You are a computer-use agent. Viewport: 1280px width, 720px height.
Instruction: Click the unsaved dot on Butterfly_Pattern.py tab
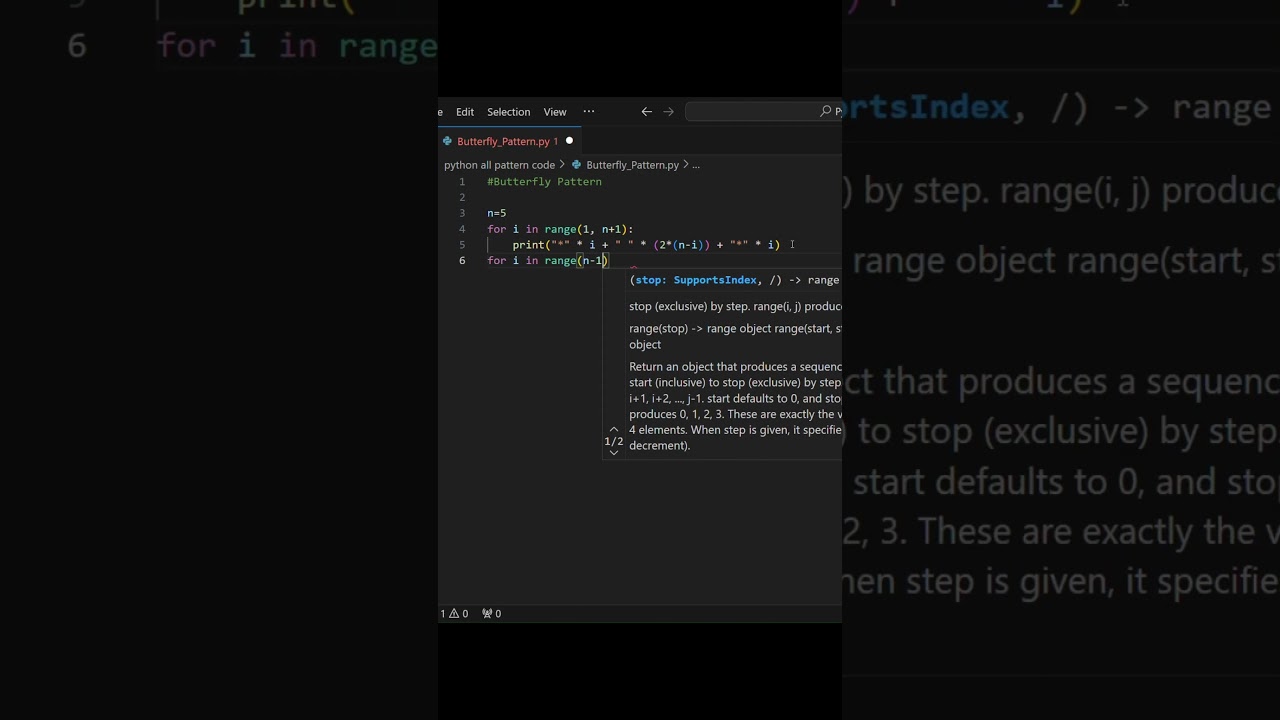click(569, 141)
